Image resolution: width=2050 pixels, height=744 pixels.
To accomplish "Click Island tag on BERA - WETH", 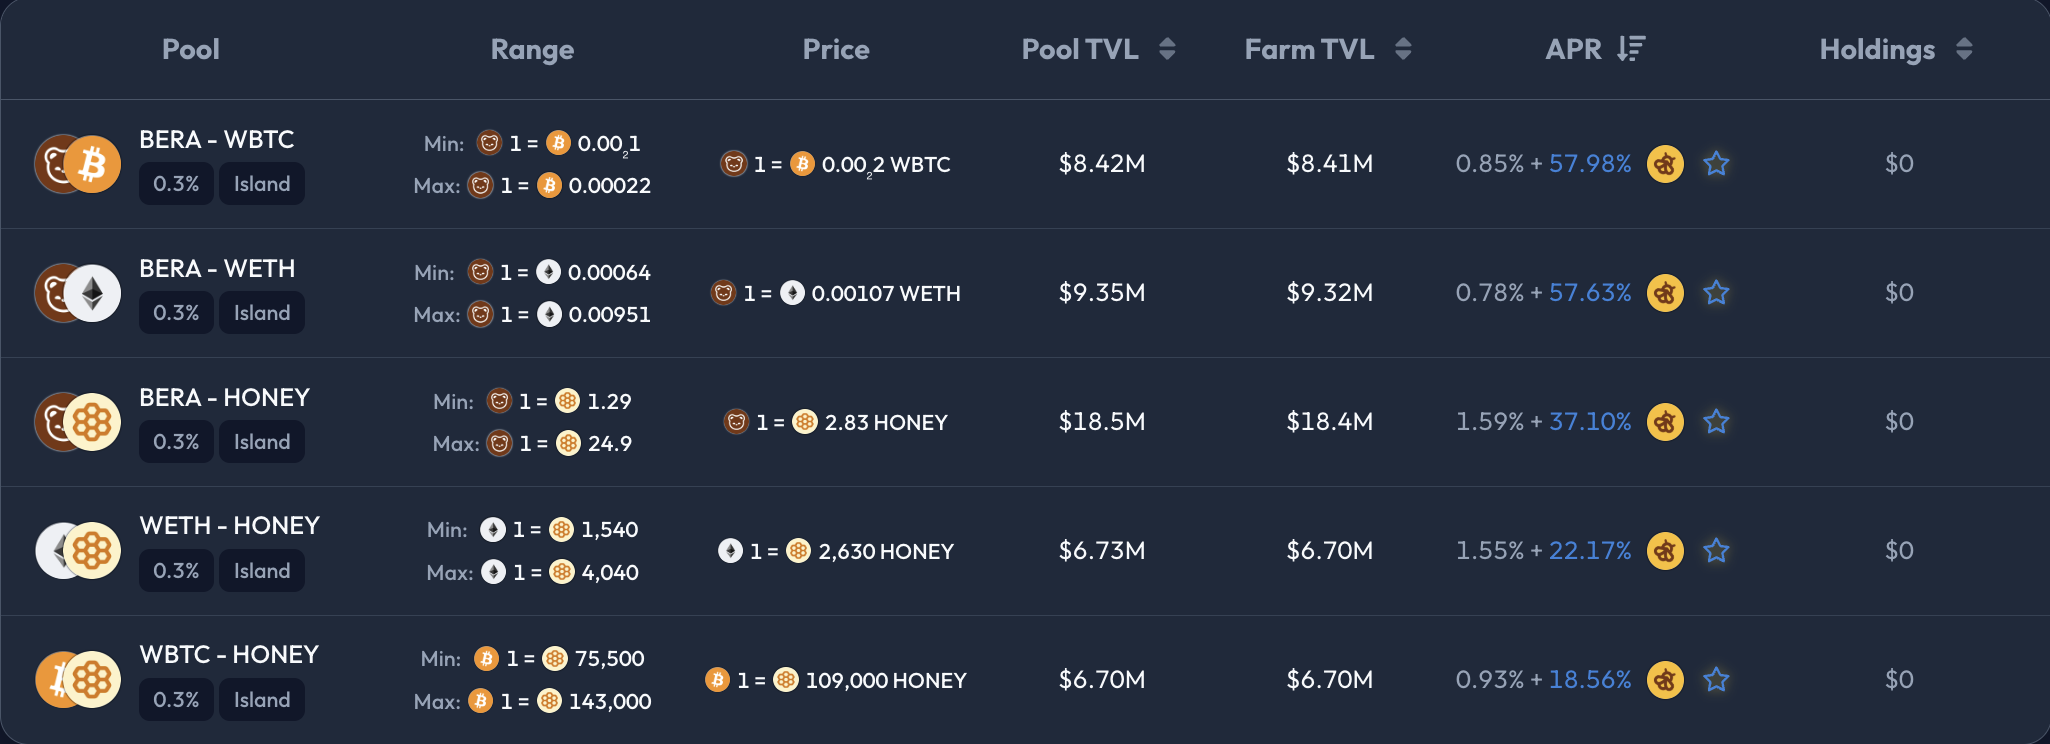I will pyautogui.click(x=262, y=313).
